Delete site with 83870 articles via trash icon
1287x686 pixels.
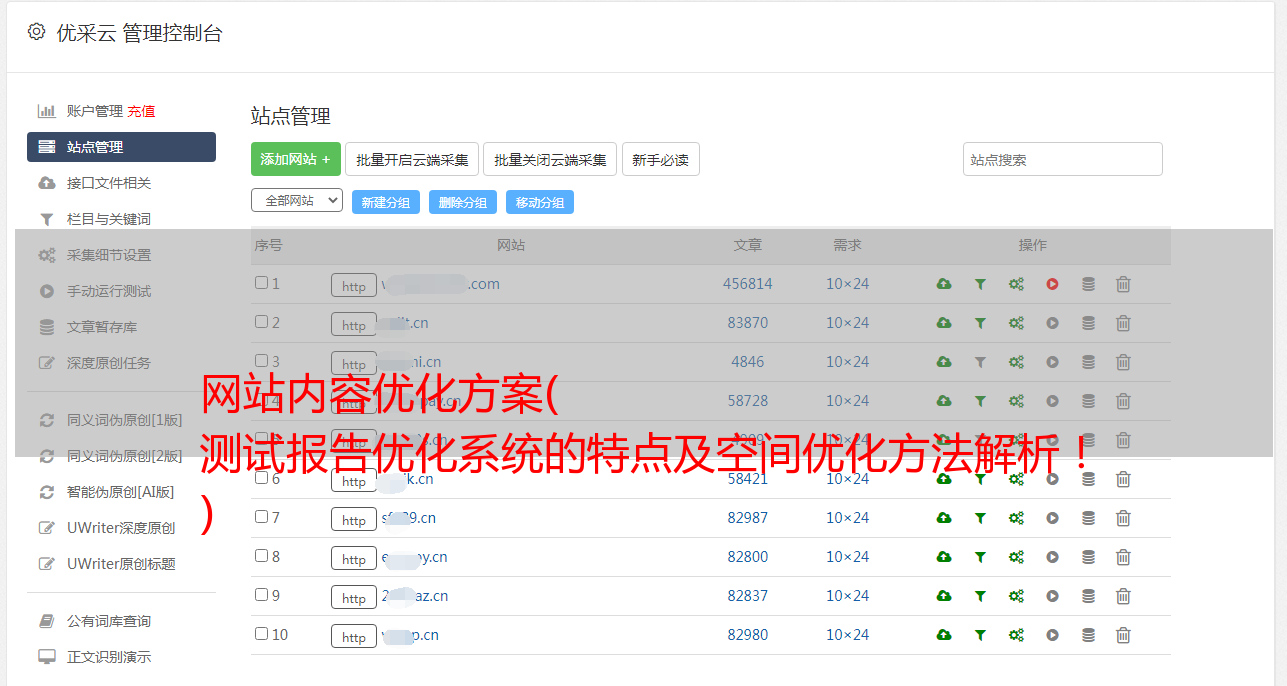pos(1123,323)
